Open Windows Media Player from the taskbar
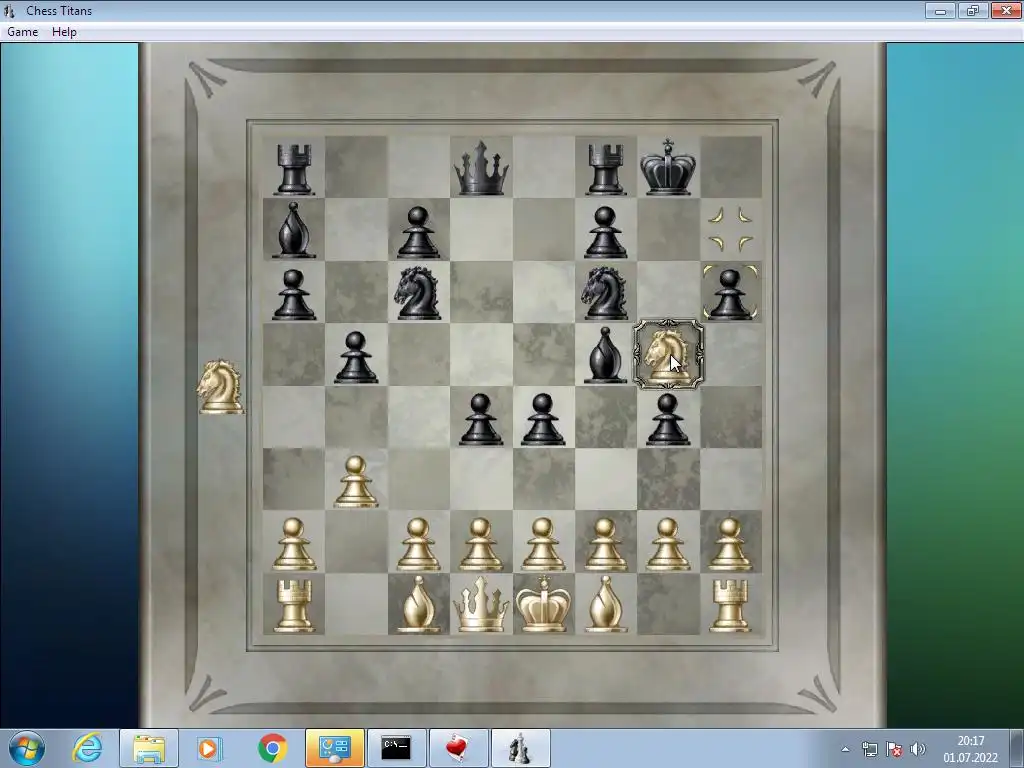This screenshot has height=768, width=1024. (x=210, y=748)
